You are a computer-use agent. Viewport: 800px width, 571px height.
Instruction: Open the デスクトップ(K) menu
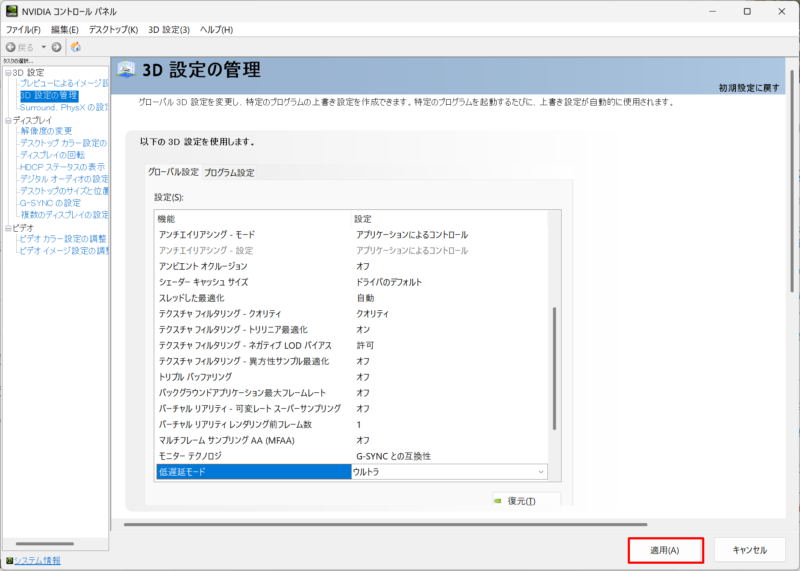113,30
